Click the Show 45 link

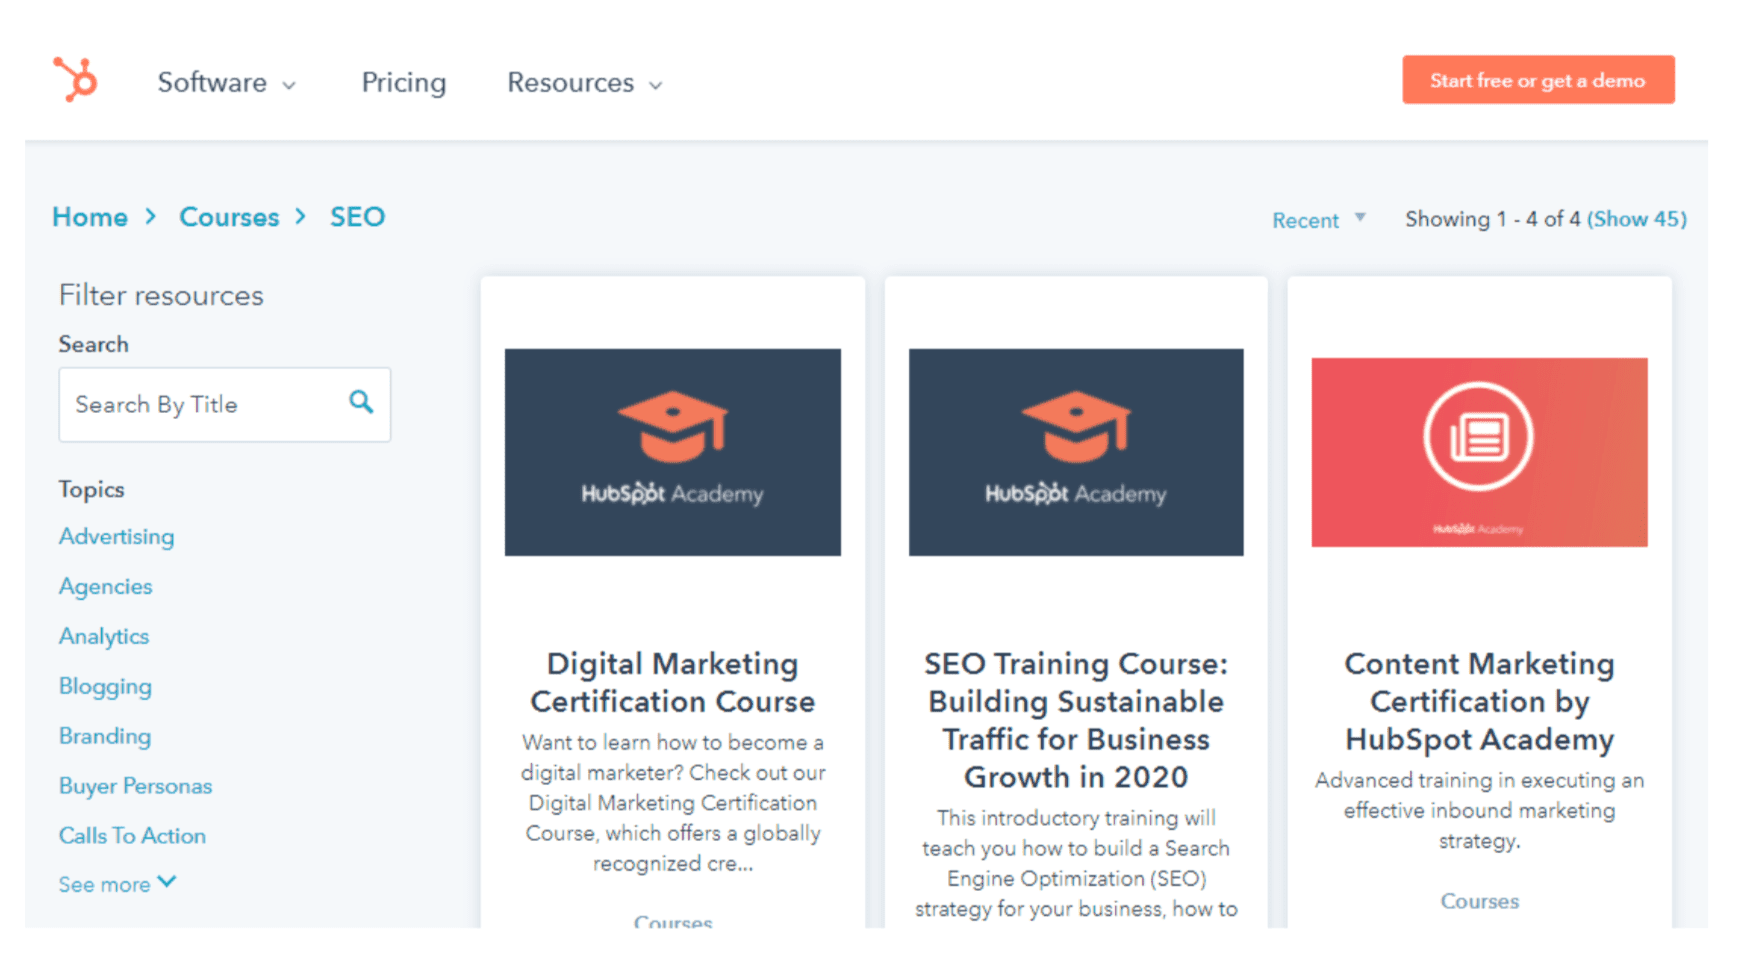1637,219
